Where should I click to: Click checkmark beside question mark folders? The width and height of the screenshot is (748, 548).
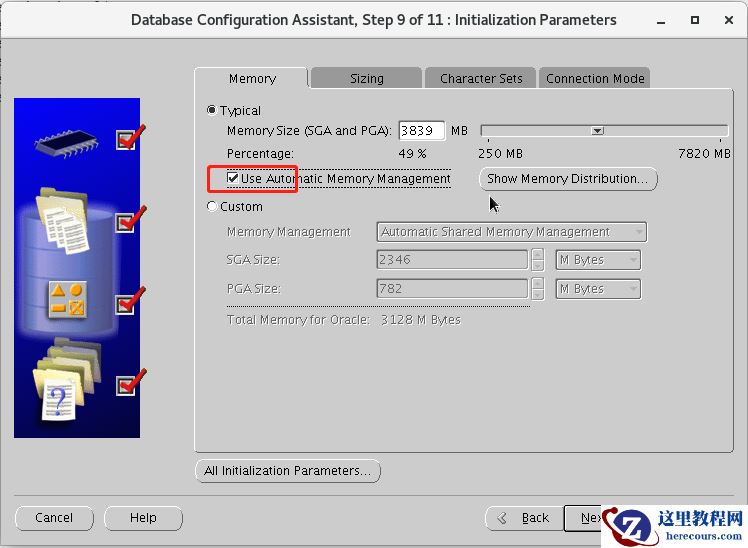[130, 383]
